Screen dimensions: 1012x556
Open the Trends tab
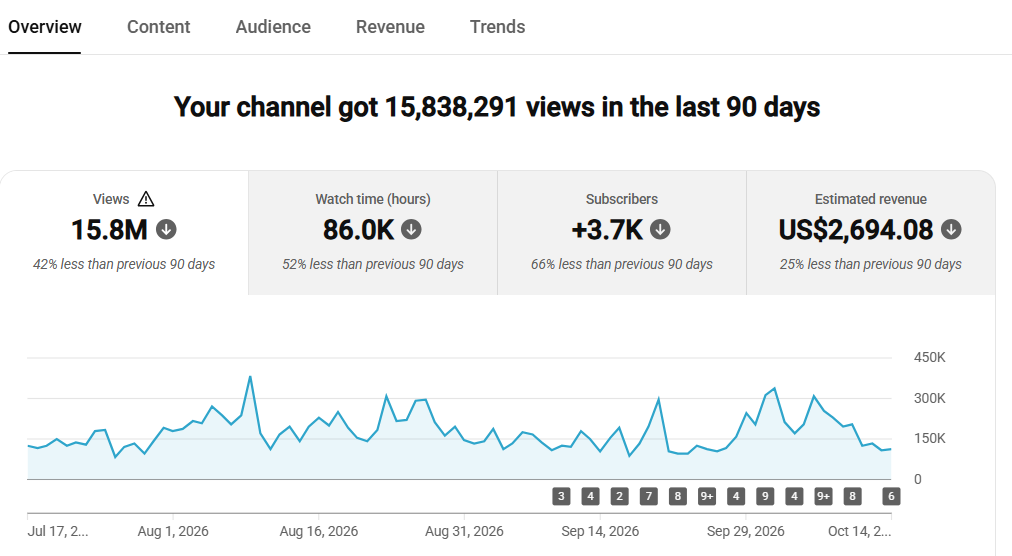coord(497,27)
